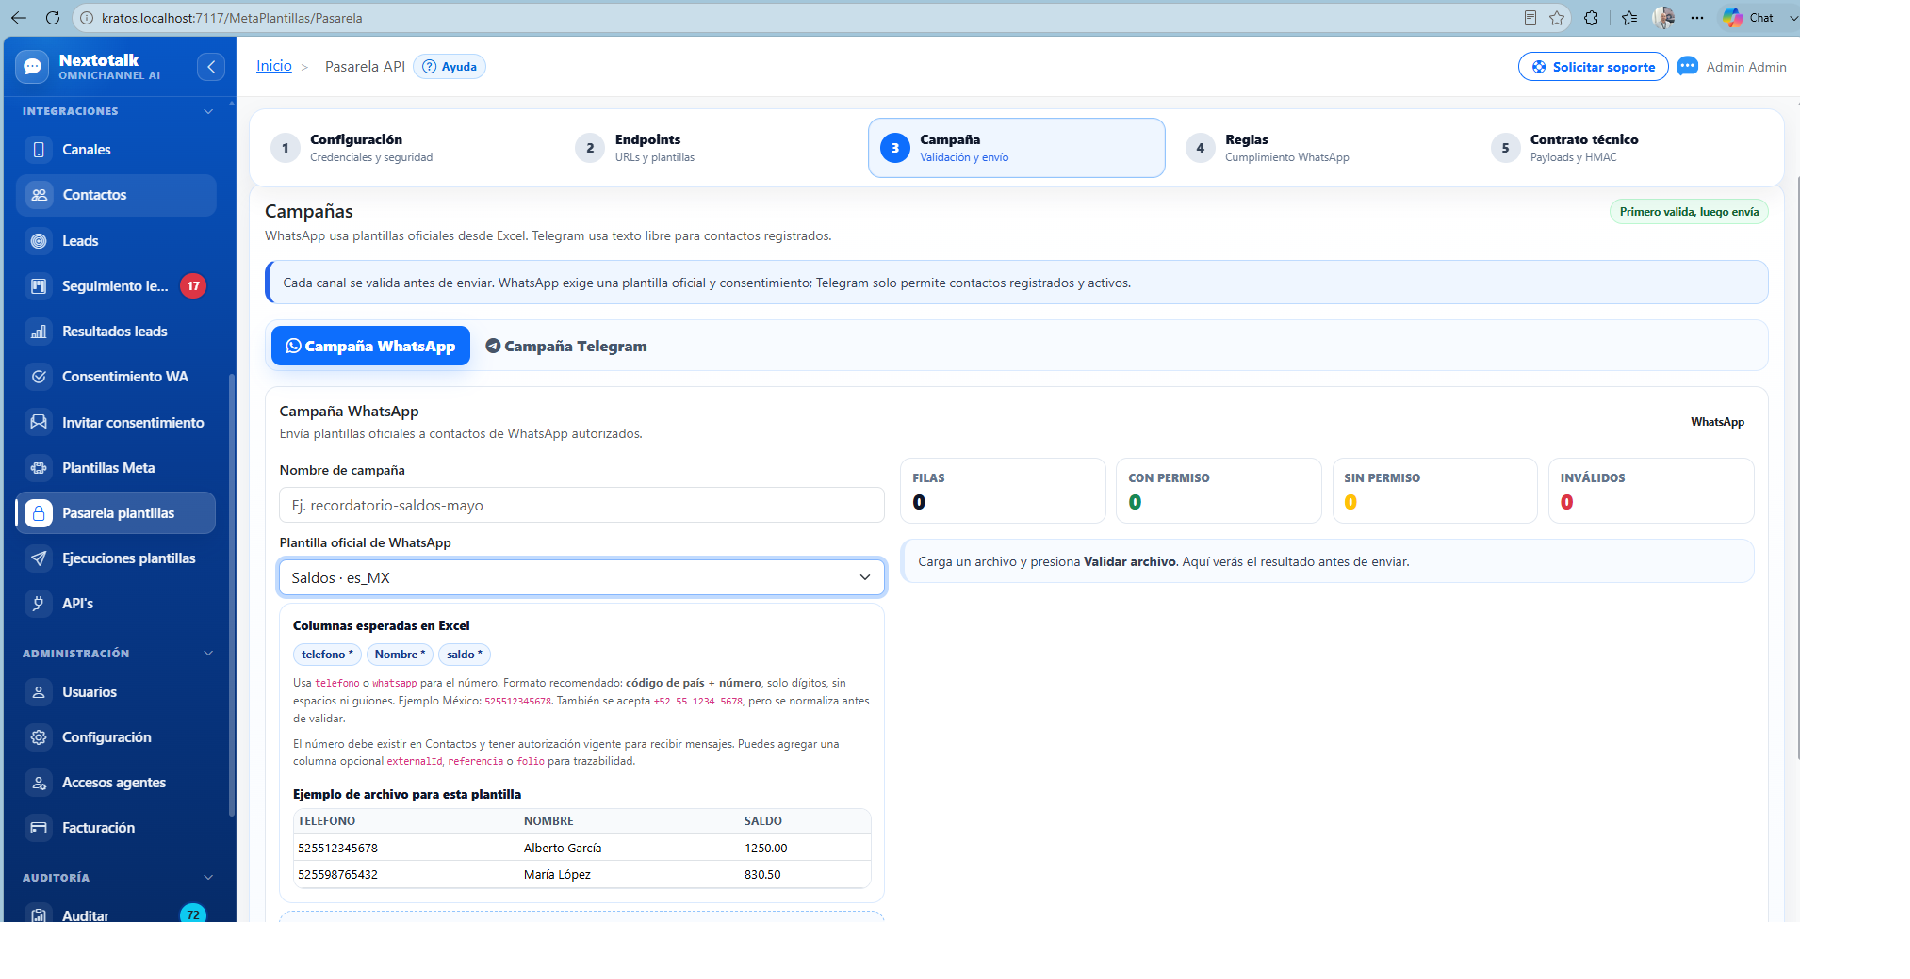Open Auditar audit page
This screenshot has height=979, width=1910.
click(116, 914)
